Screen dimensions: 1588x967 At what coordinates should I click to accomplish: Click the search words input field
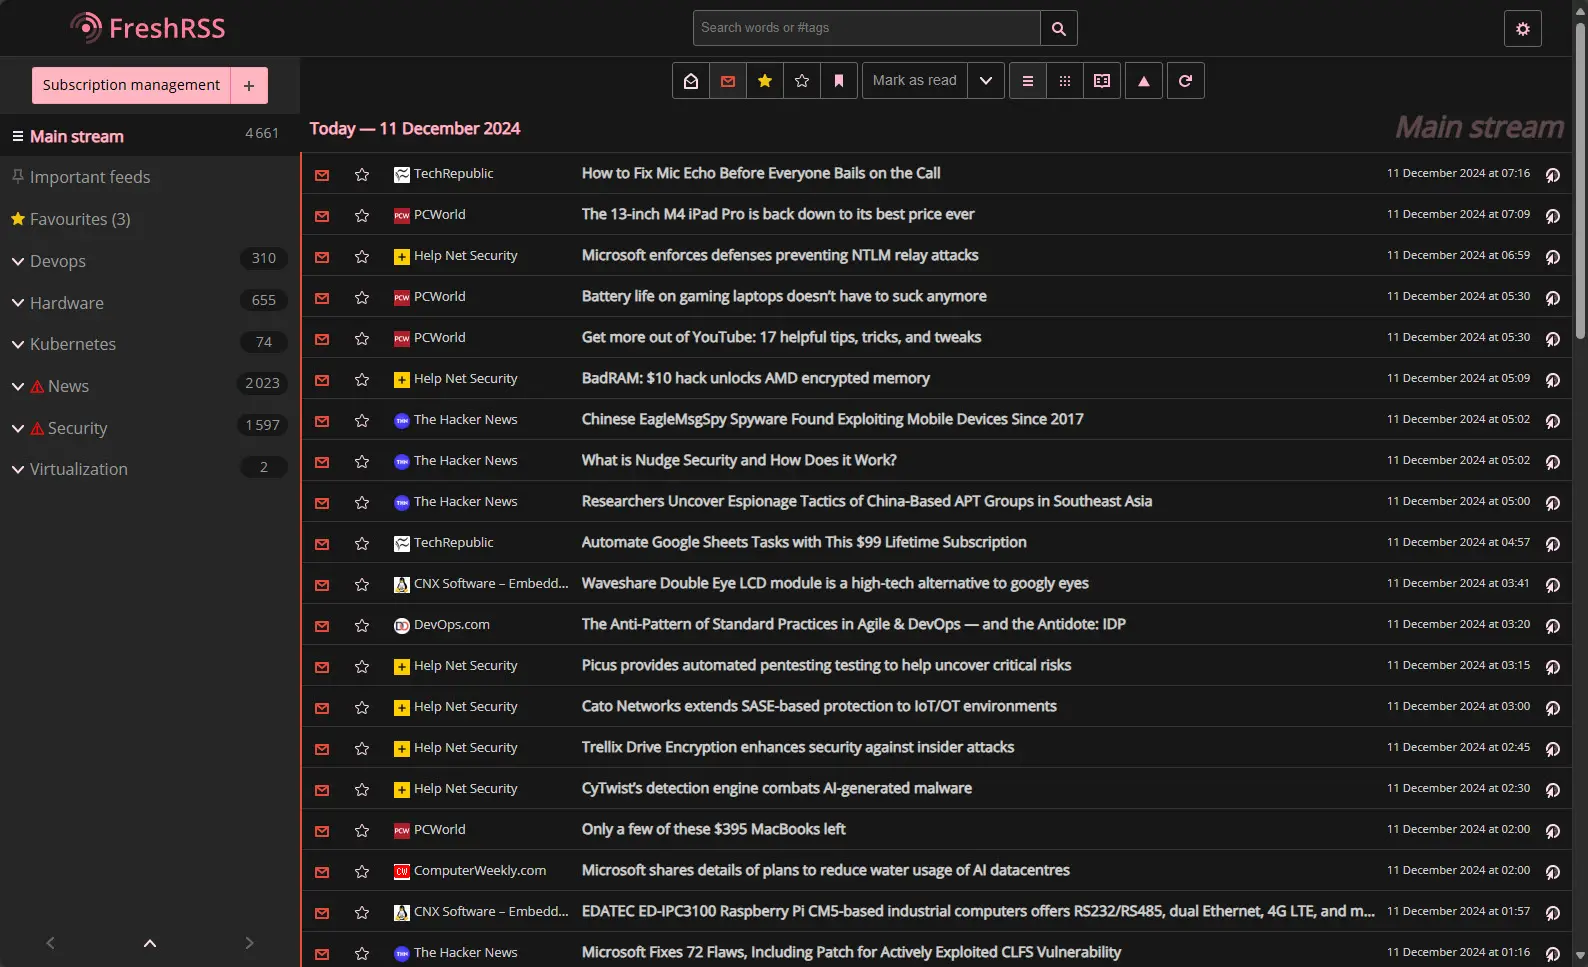coord(867,28)
